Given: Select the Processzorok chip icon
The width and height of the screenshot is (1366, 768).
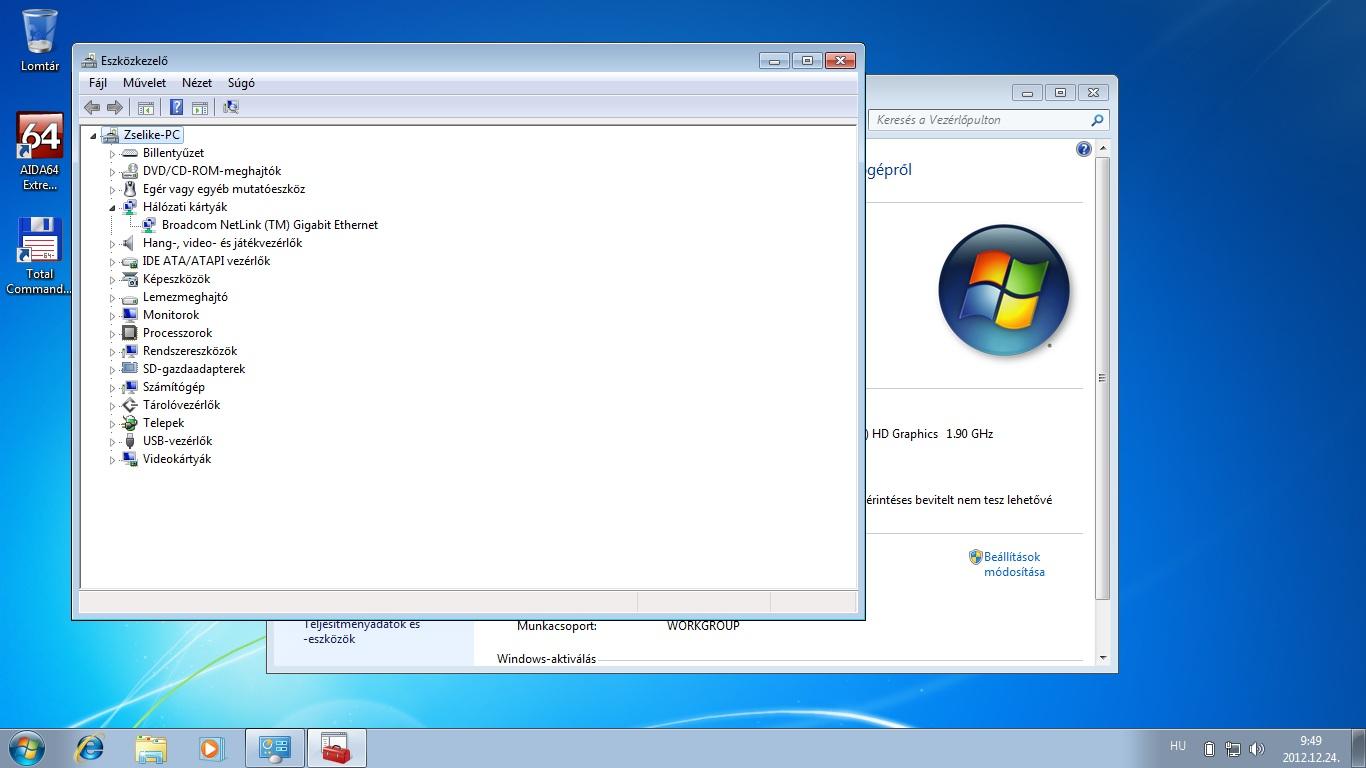Looking at the screenshot, I should [129, 333].
